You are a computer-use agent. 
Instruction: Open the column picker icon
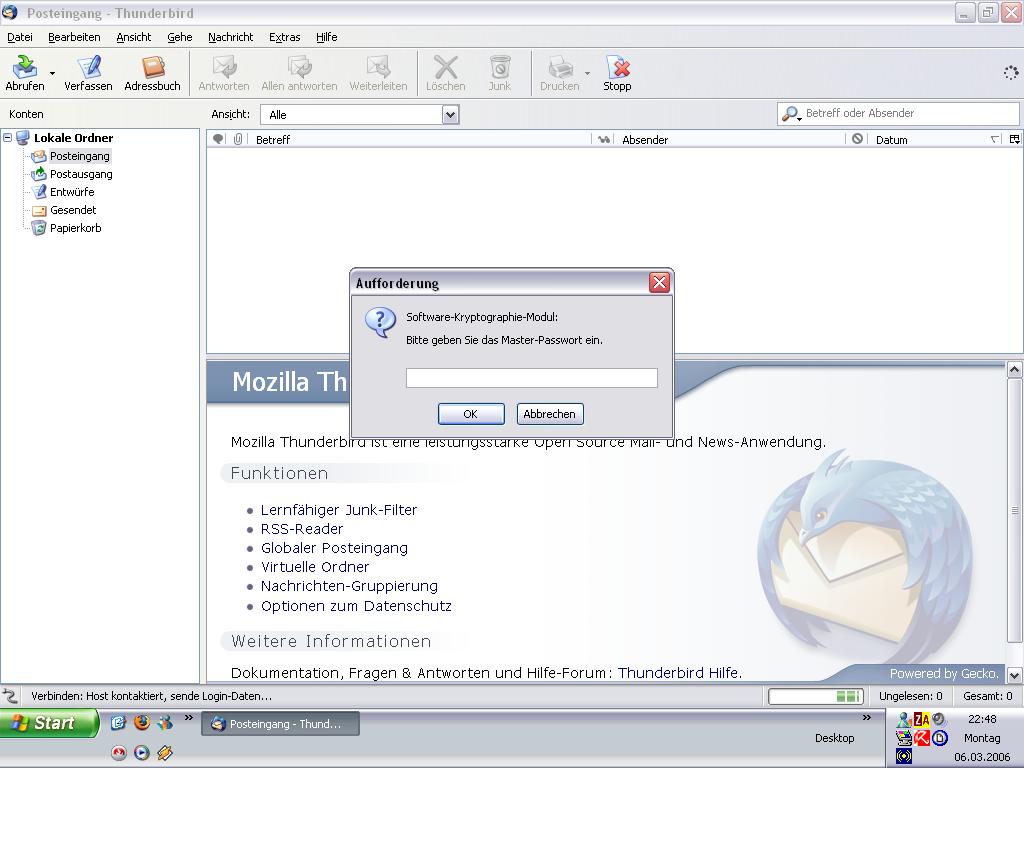pos(1014,139)
